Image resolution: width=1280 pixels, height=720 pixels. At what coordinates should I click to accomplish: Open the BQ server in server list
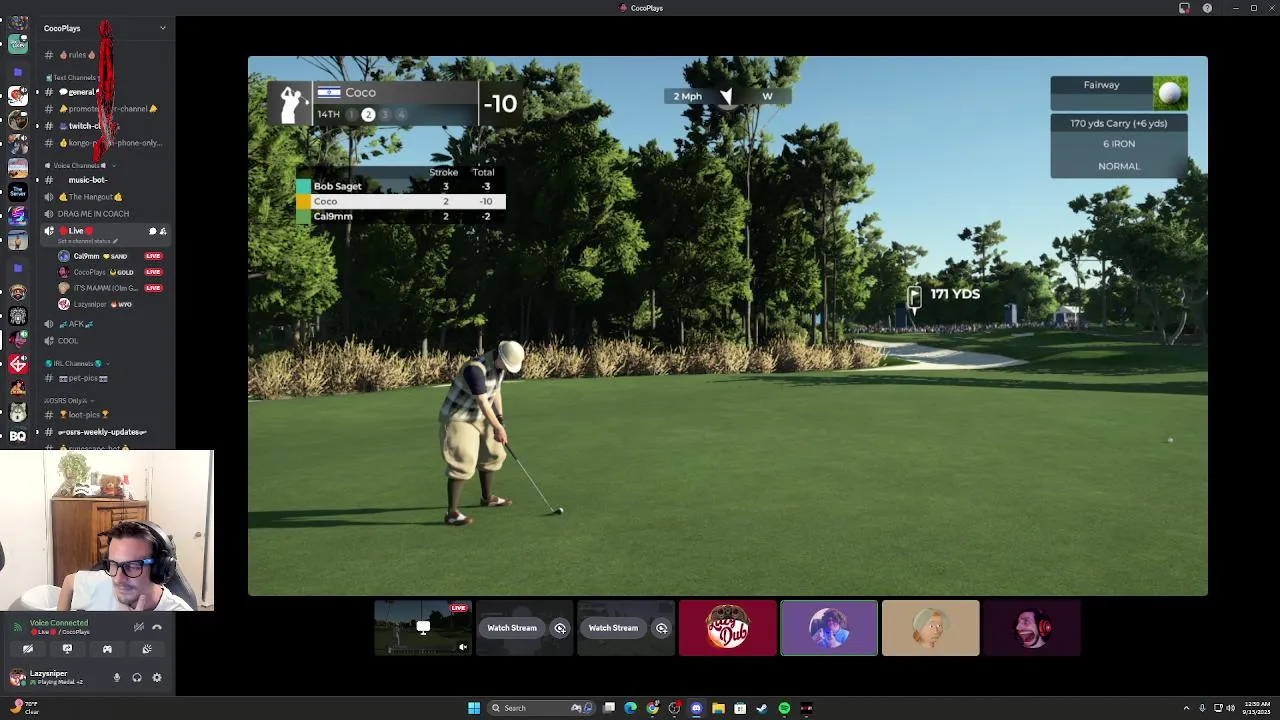point(18,436)
